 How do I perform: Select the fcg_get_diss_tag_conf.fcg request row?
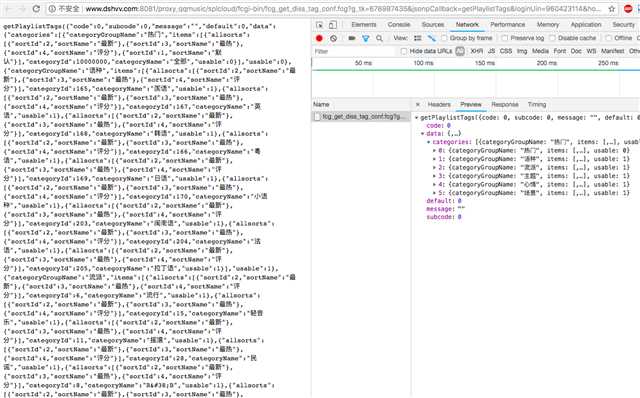[x=361, y=117]
